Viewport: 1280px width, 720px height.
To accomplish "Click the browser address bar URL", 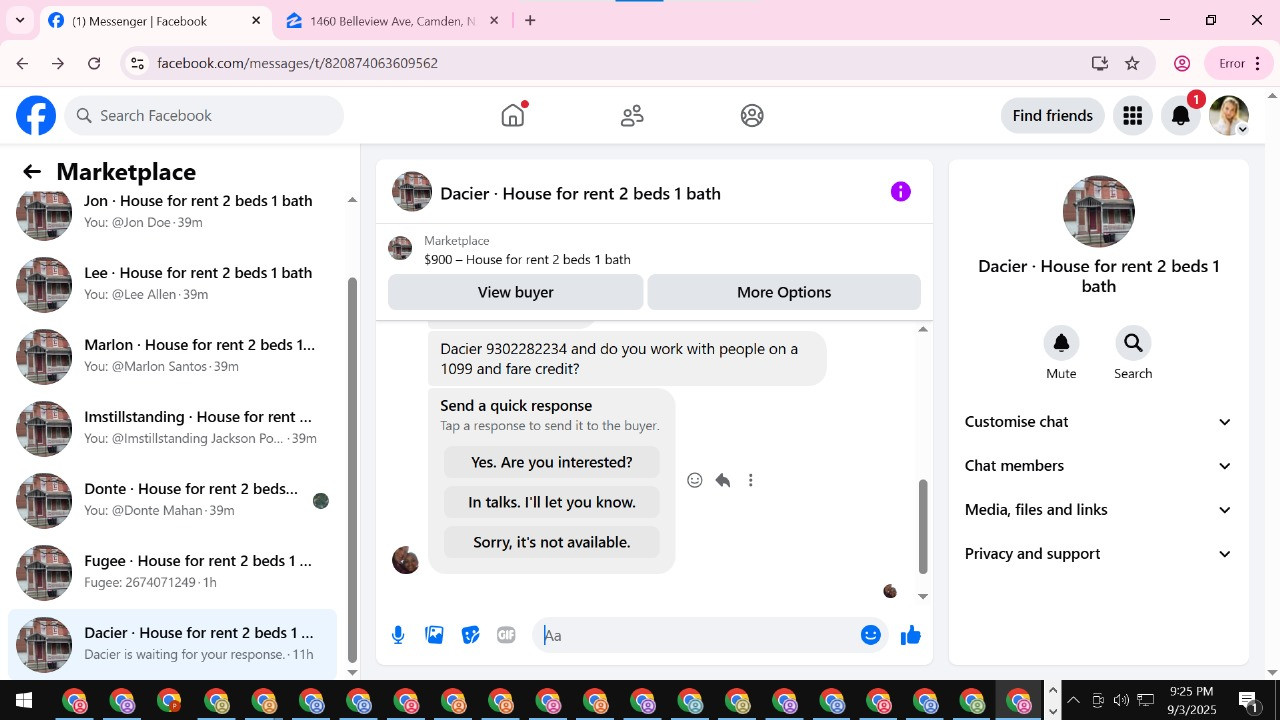I will [298, 63].
